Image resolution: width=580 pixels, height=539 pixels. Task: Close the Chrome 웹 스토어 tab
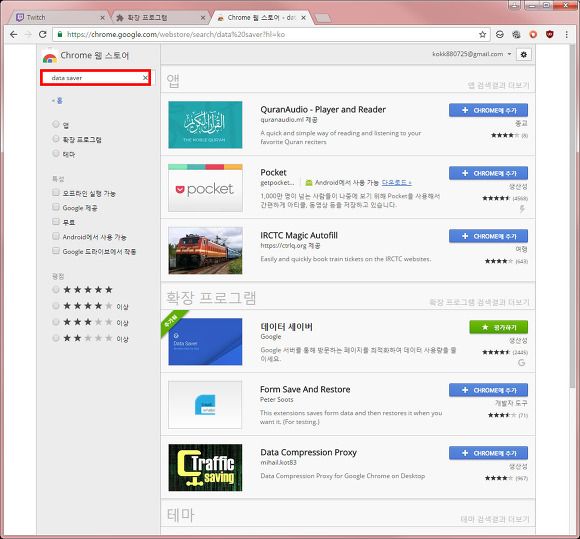[303, 18]
